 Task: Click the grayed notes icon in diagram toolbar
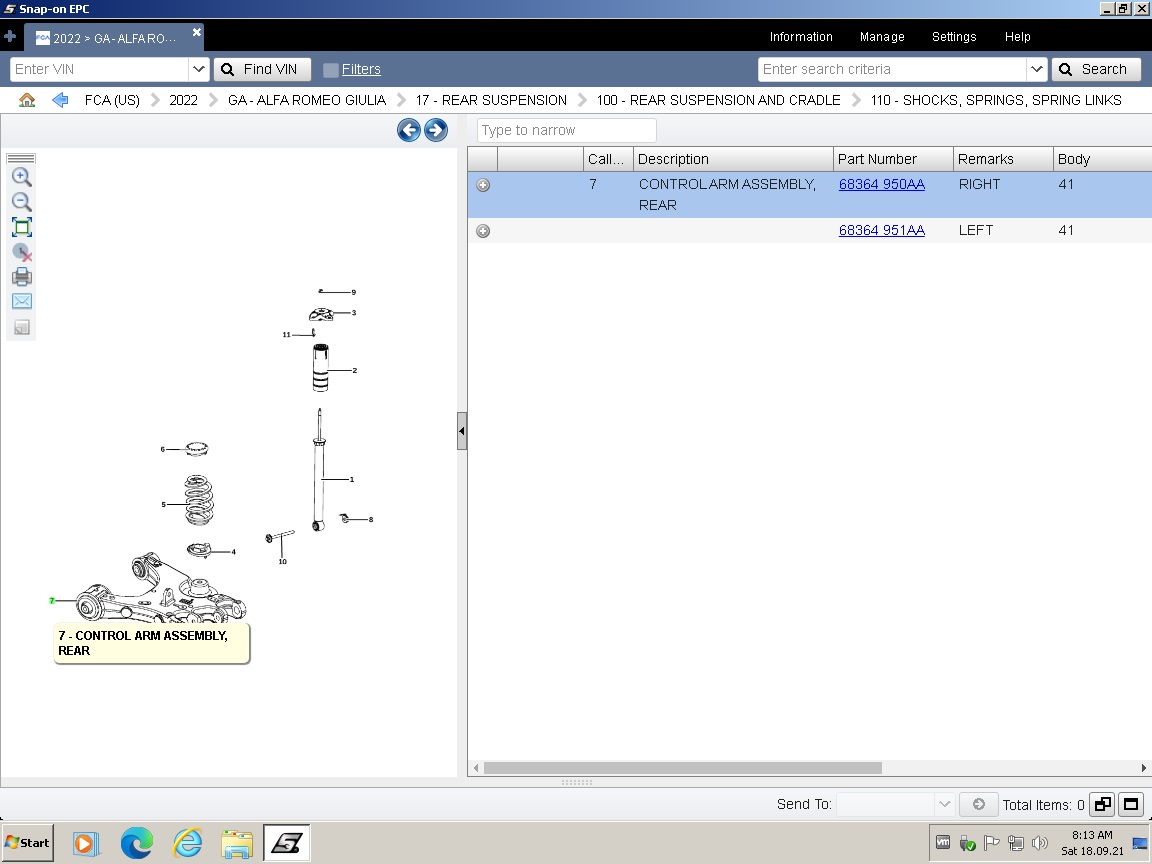pos(21,327)
